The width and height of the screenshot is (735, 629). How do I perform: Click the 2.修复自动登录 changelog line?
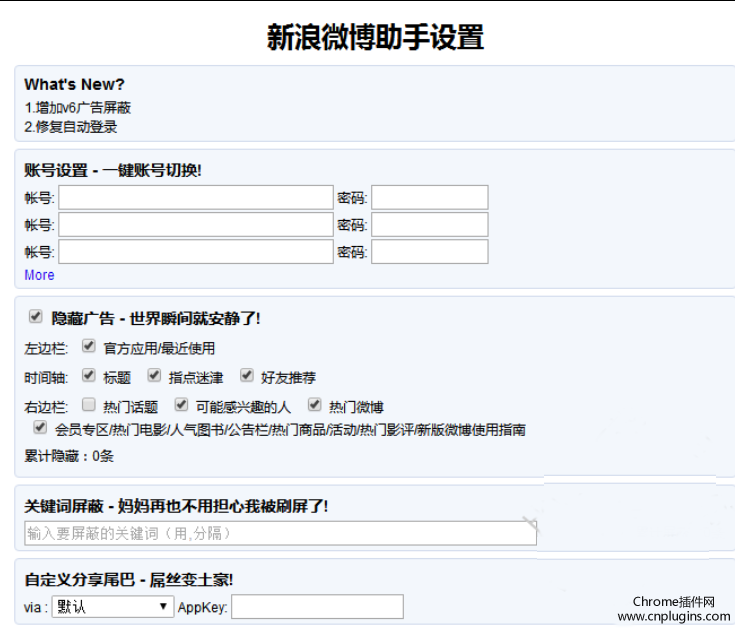click(71, 127)
